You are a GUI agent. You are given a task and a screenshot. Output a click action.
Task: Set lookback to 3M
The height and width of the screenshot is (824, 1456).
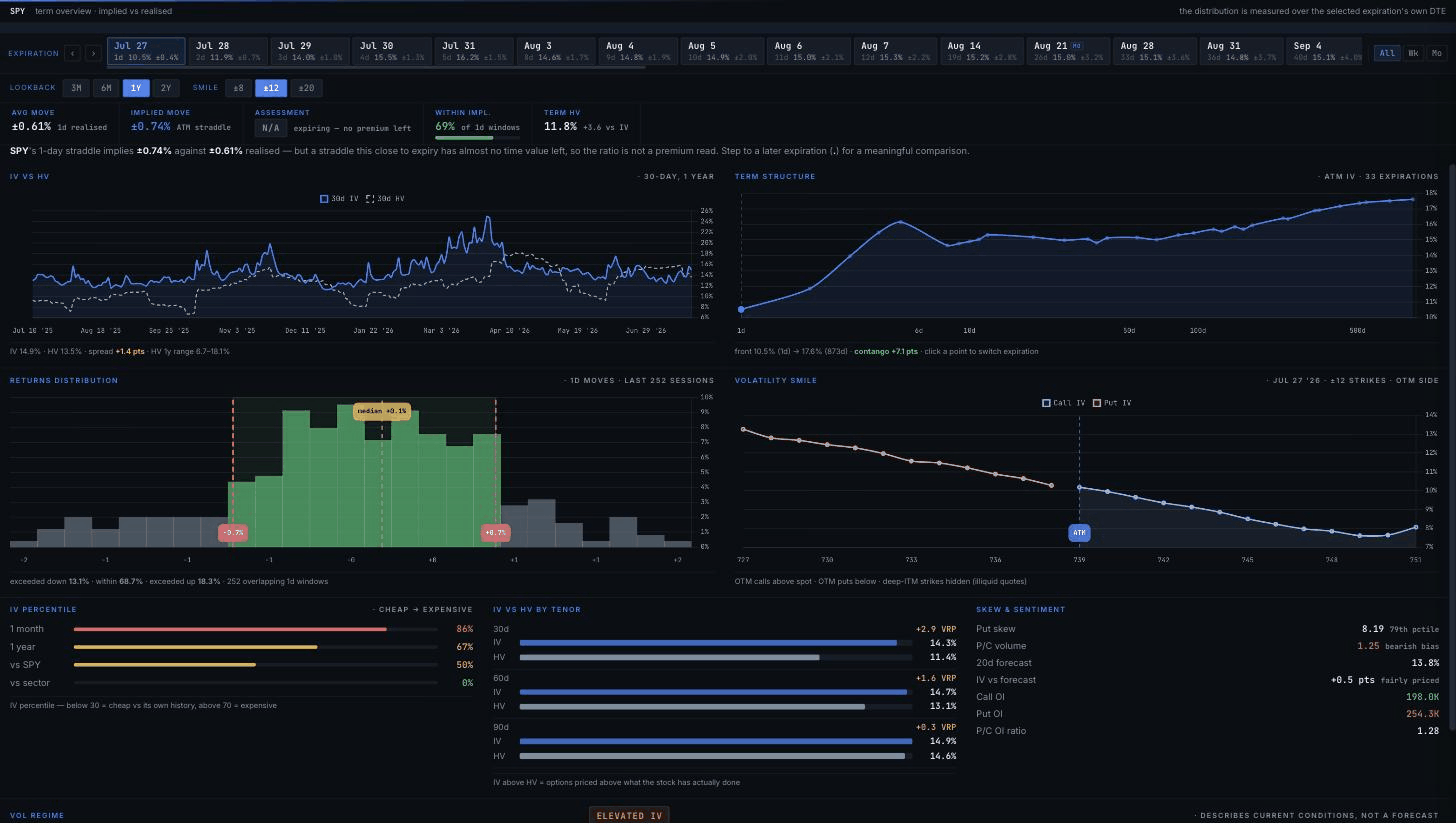pos(76,88)
